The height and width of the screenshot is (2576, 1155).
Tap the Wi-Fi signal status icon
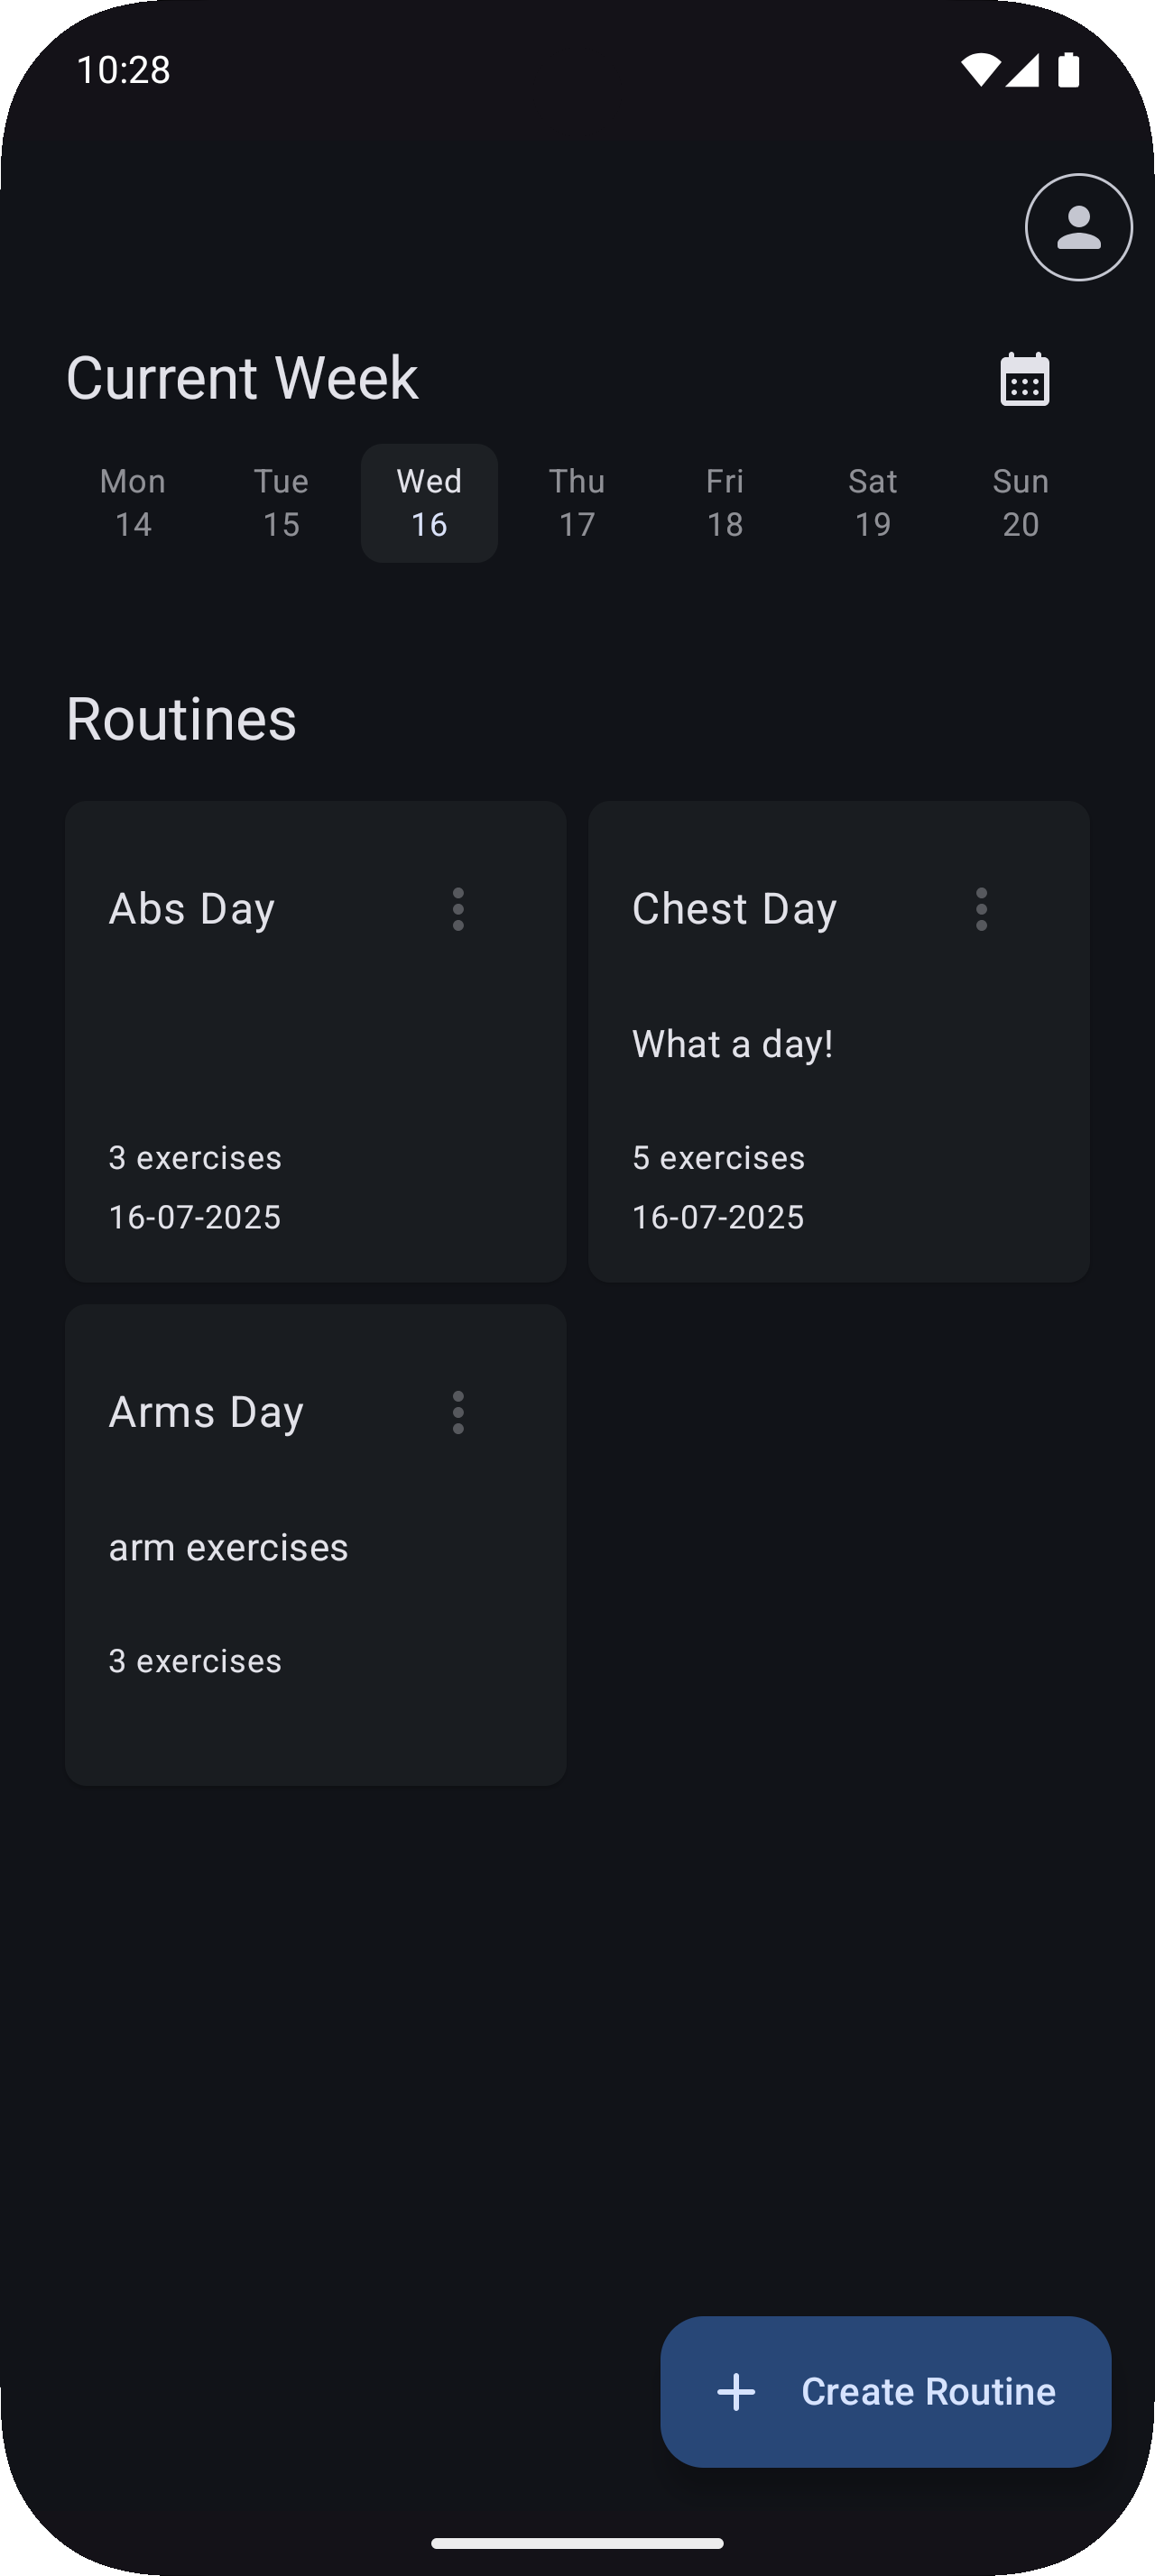(x=980, y=70)
